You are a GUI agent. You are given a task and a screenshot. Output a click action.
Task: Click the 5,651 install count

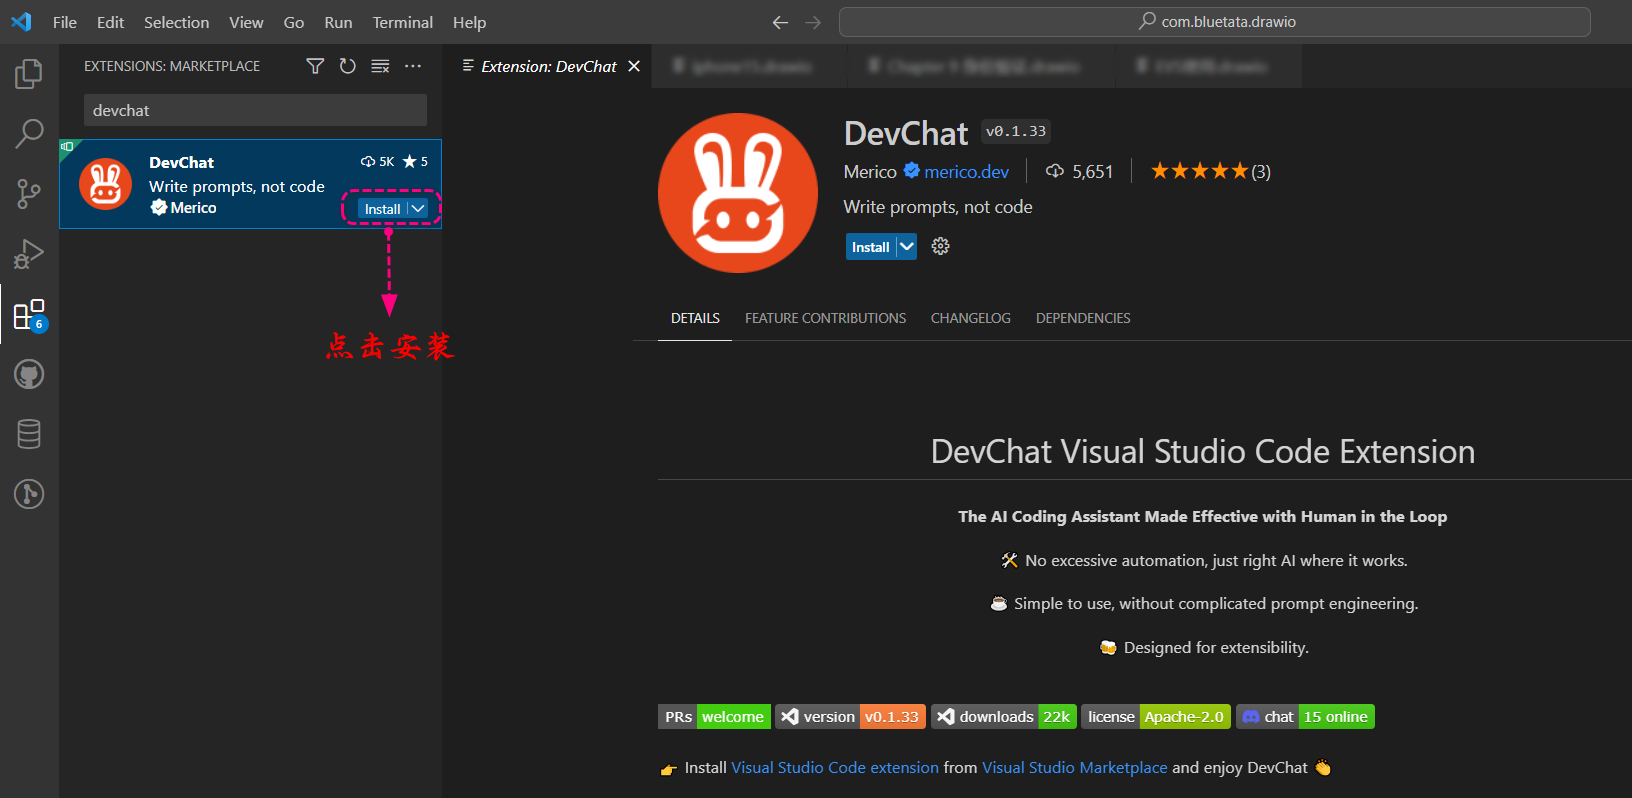pos(1092,171)
